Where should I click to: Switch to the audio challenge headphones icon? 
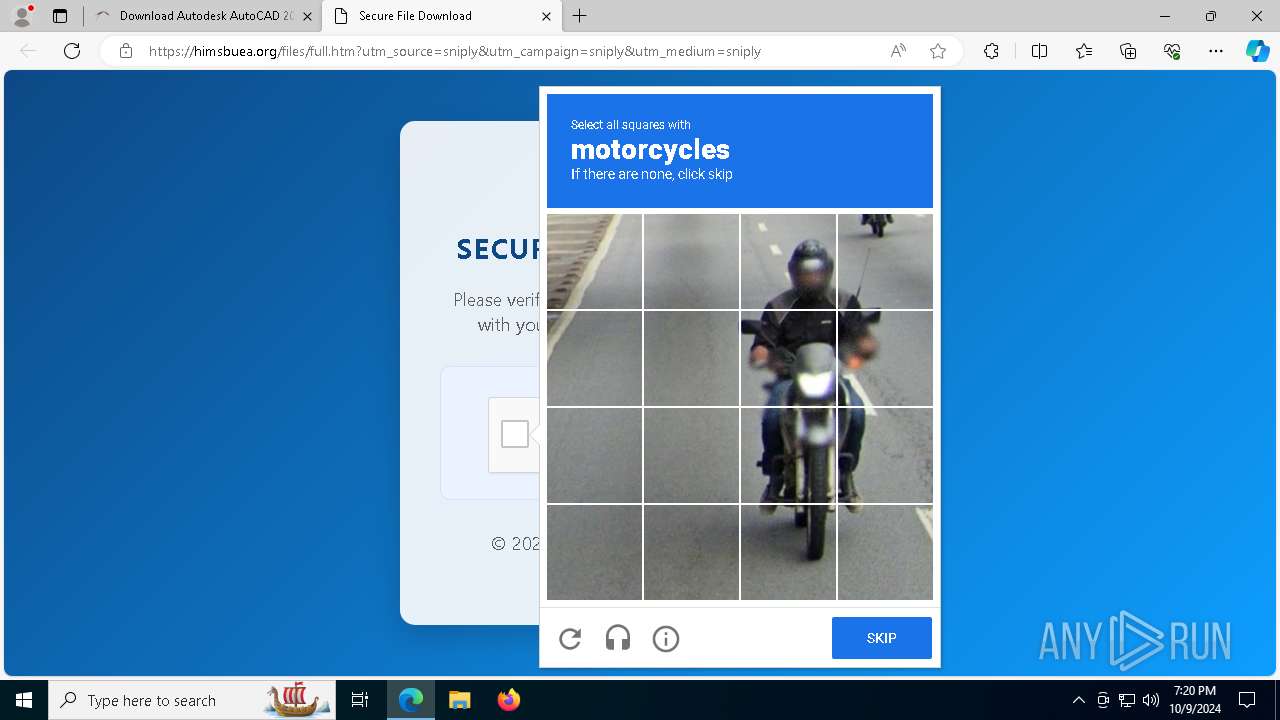618,639
